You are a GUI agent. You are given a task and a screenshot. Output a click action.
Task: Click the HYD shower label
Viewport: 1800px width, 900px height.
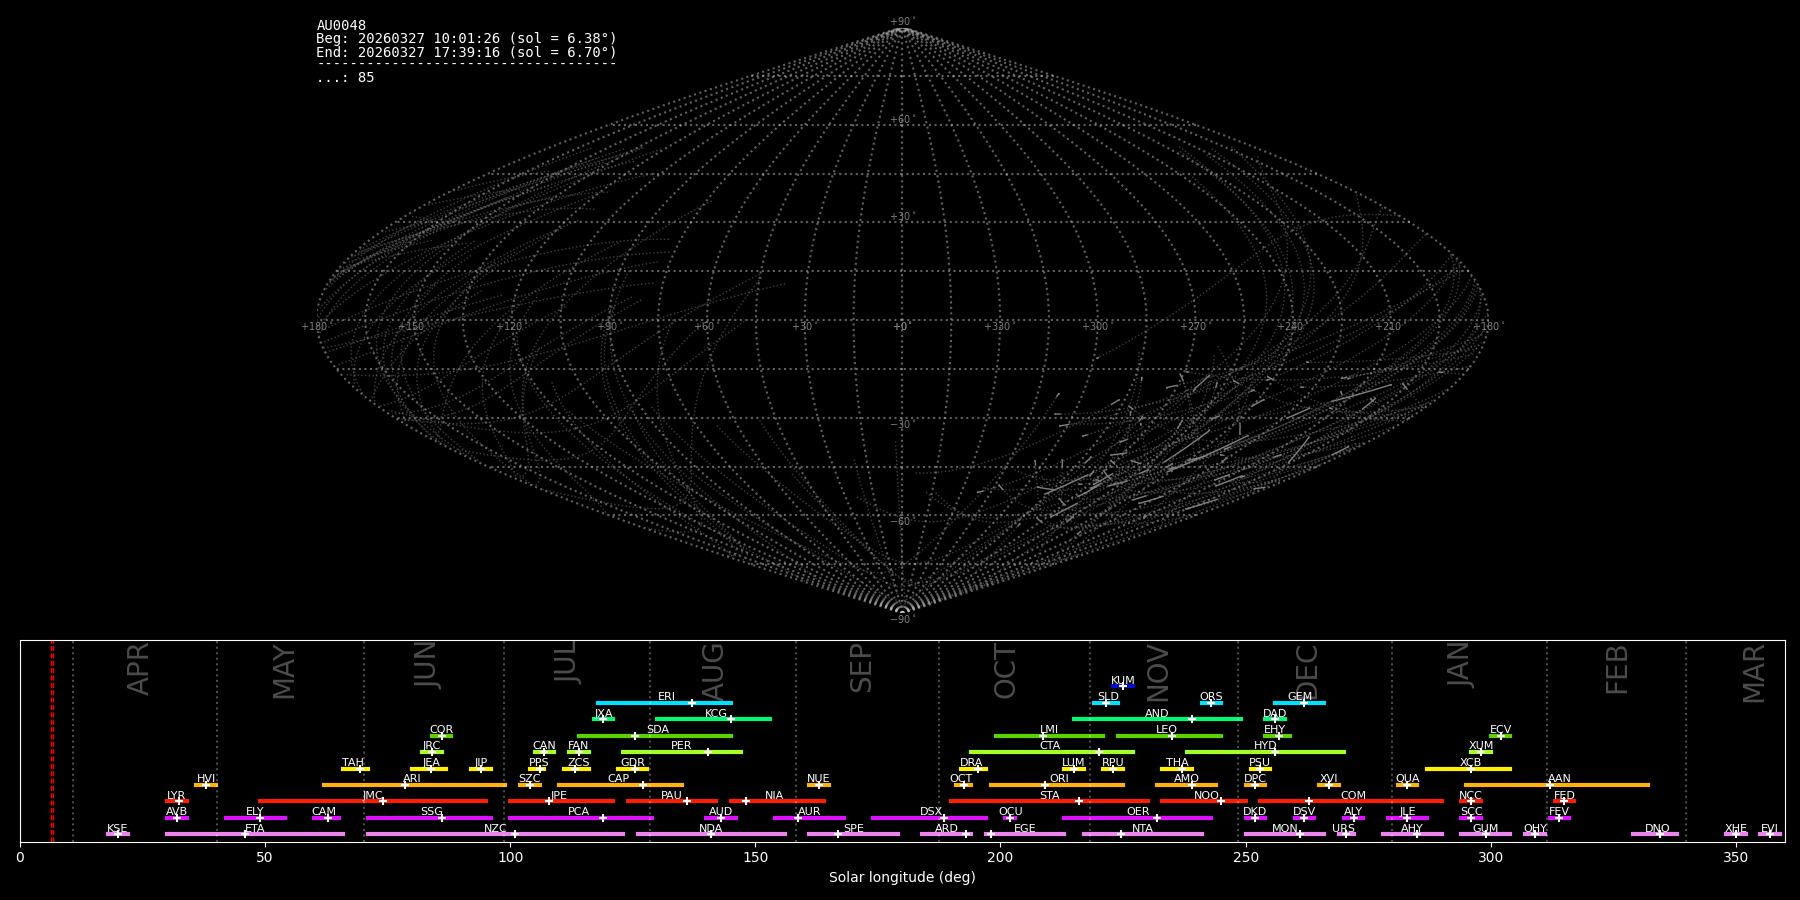pos(1265,746)
